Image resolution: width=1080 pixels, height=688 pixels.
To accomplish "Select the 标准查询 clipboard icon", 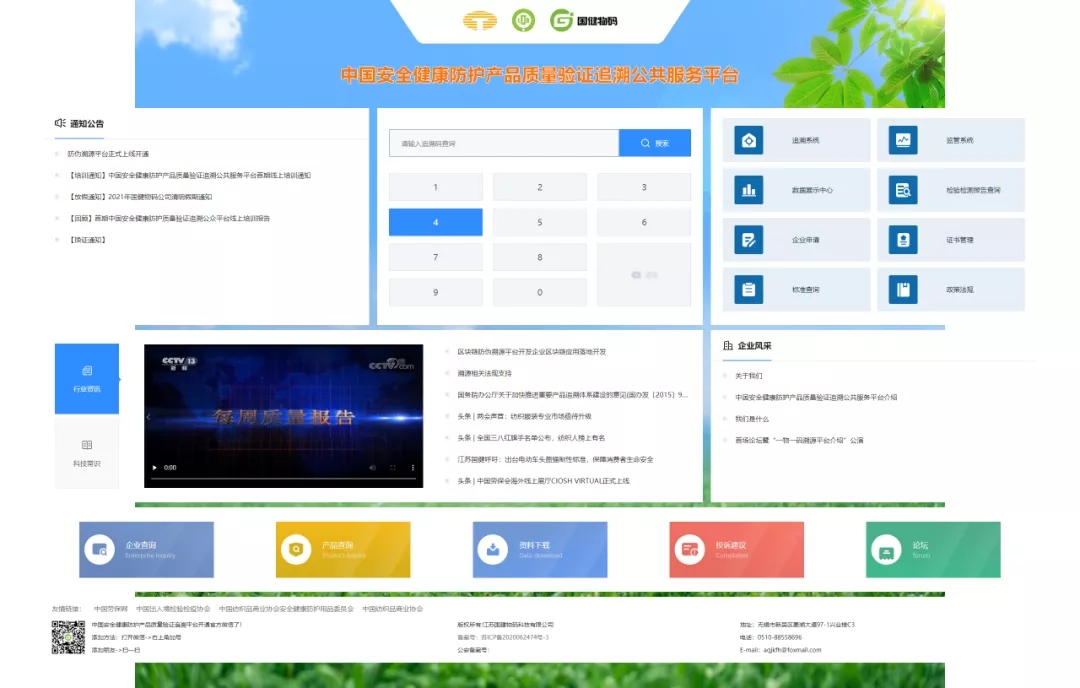I will coord(749,290).
